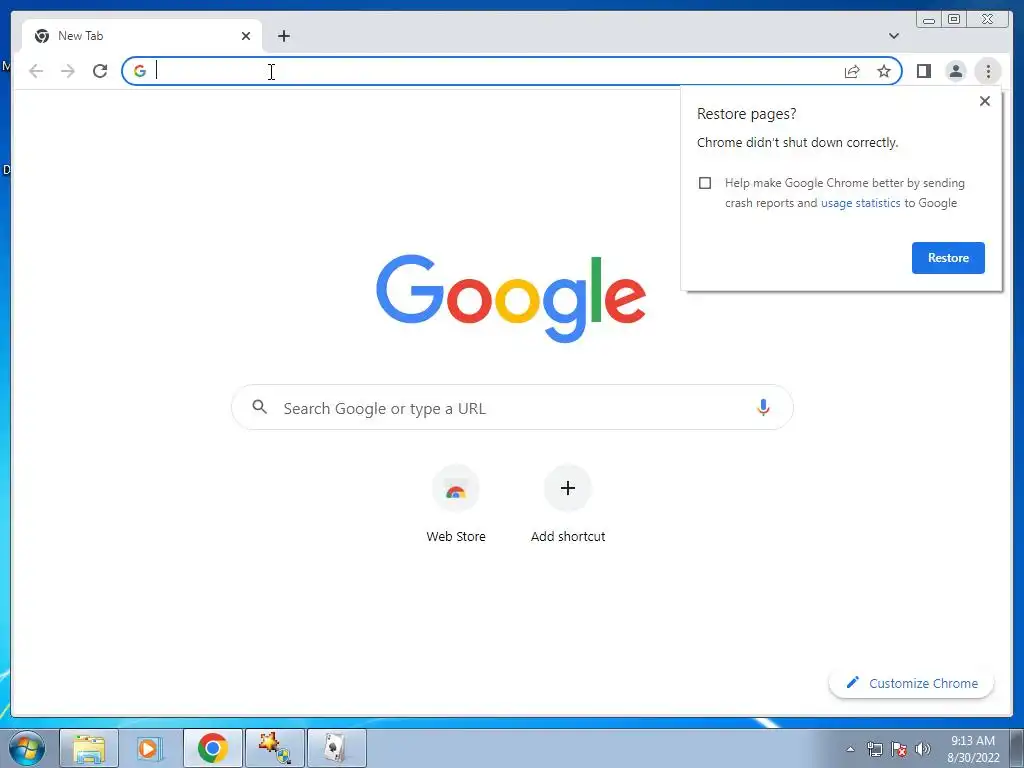
Task: Open the Solitaire cards taskbar icon
Action: tap(336, 748)
